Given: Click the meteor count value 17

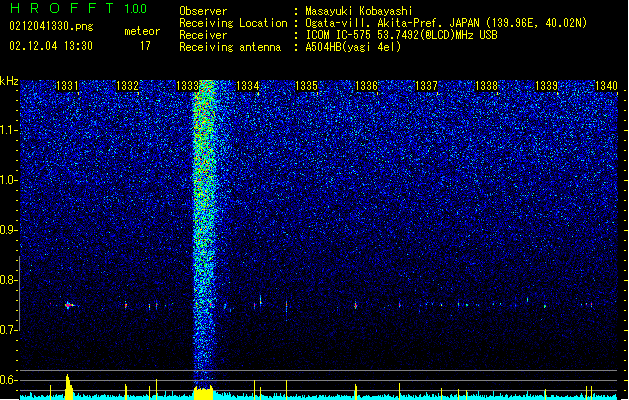Looking at the screenshot, I should [x=145, y=46].
